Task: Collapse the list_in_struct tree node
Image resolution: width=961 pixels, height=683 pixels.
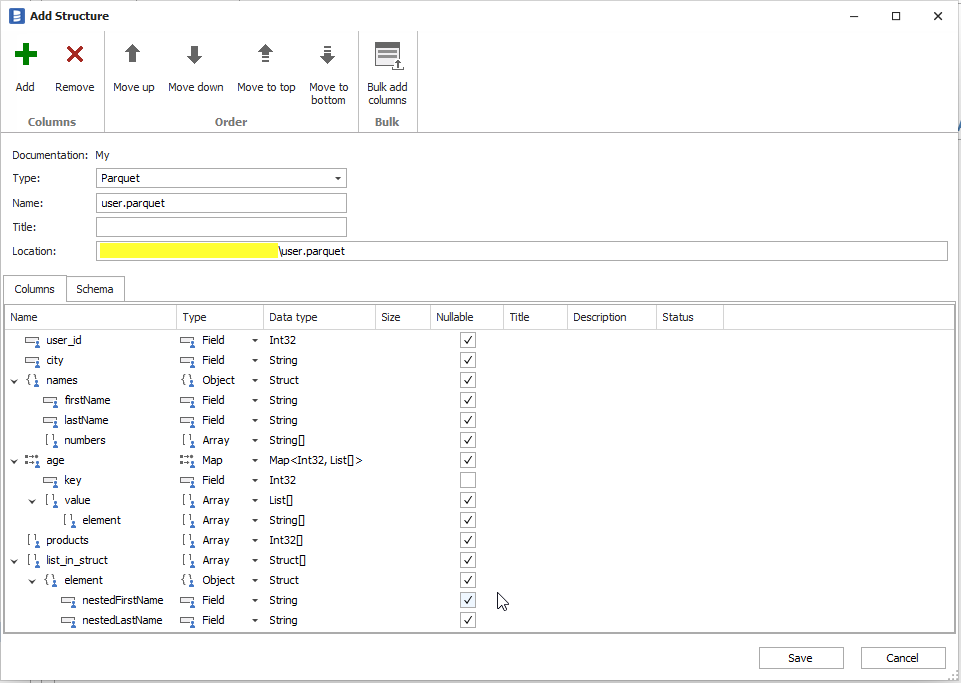Action: click(14, 560)
